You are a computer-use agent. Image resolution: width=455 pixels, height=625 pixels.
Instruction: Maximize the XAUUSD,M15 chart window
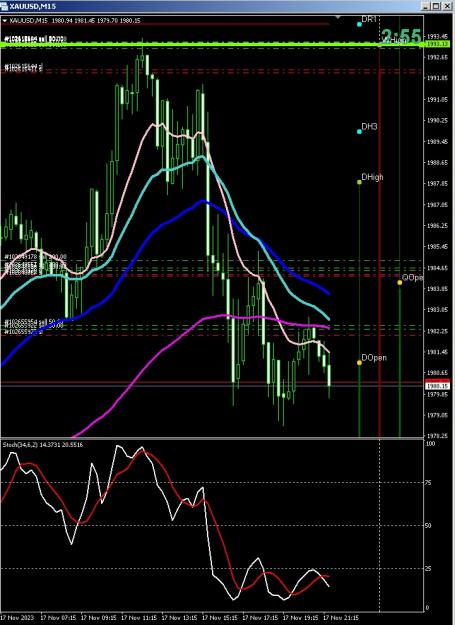pyautogui.click(x=436, y=6)
